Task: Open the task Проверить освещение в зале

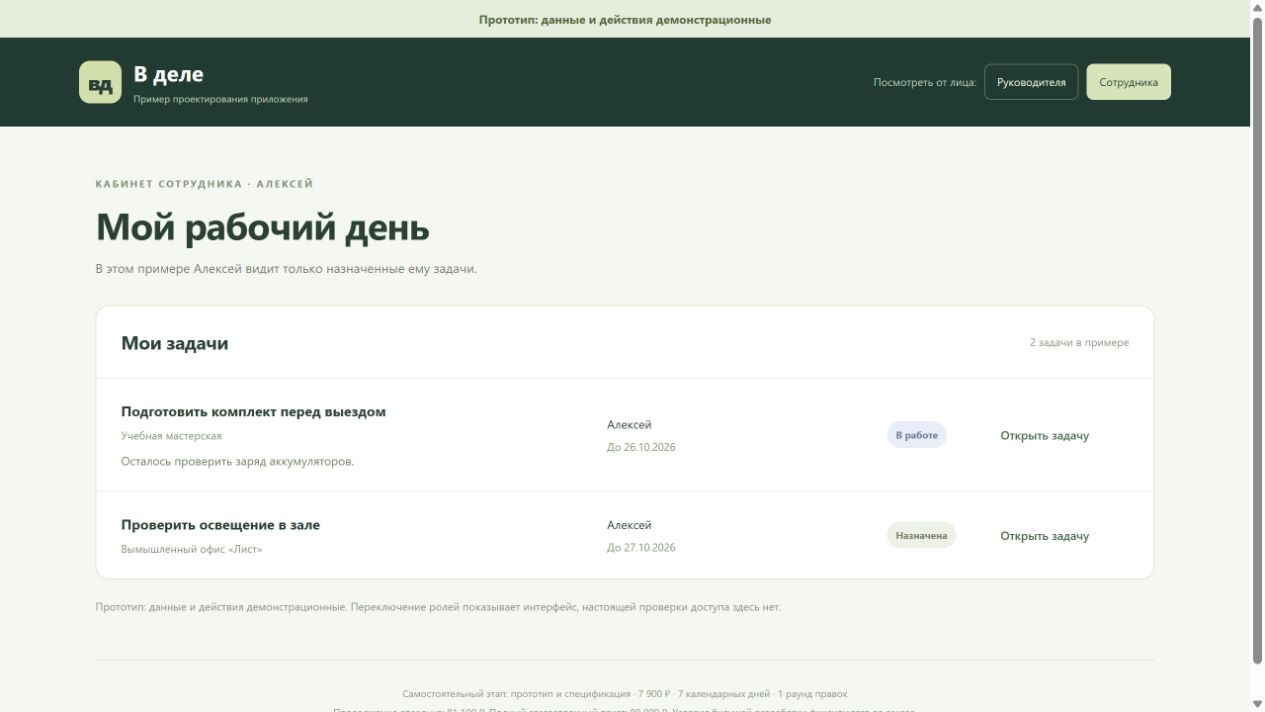Action: pyautogui.click(x=1044, y=536)
